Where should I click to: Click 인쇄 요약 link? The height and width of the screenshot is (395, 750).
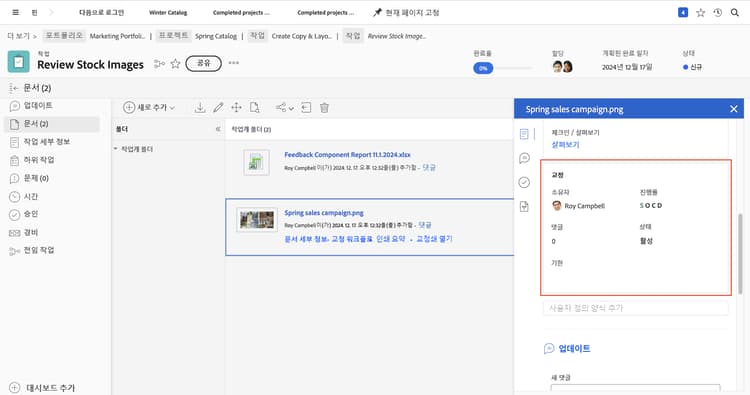(390, 239)
